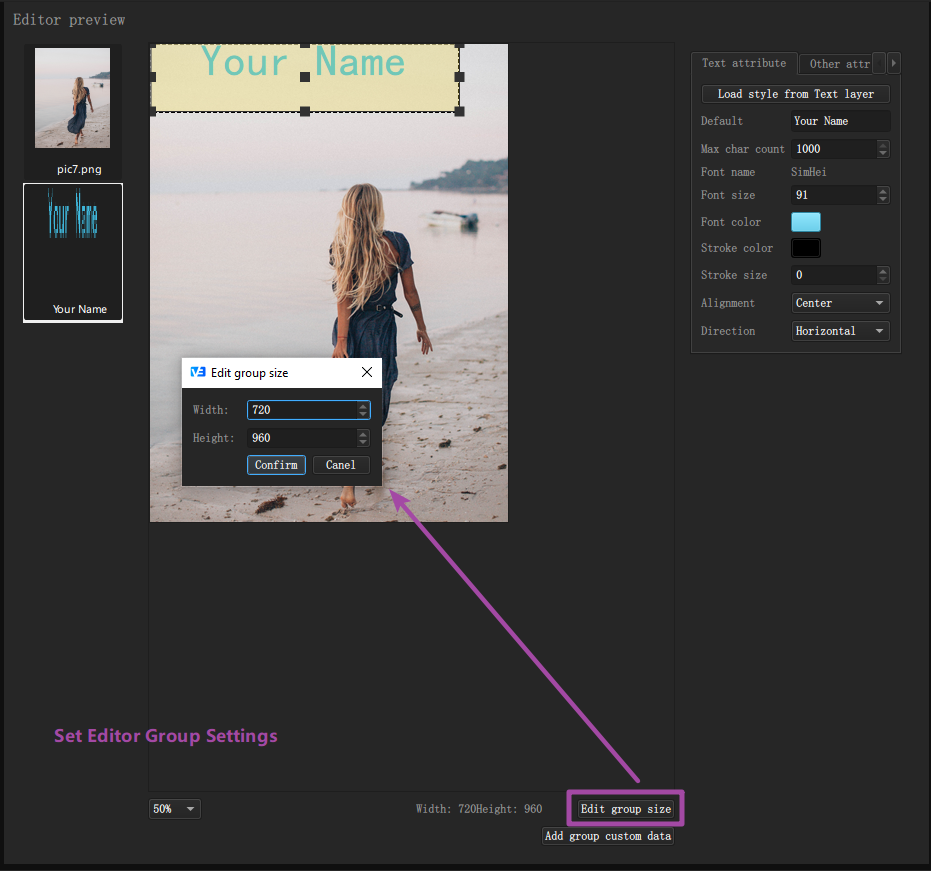Select the Your Name layer thumbnail
This screenshot has height=871, width=931.
click(x=73, y=253)
